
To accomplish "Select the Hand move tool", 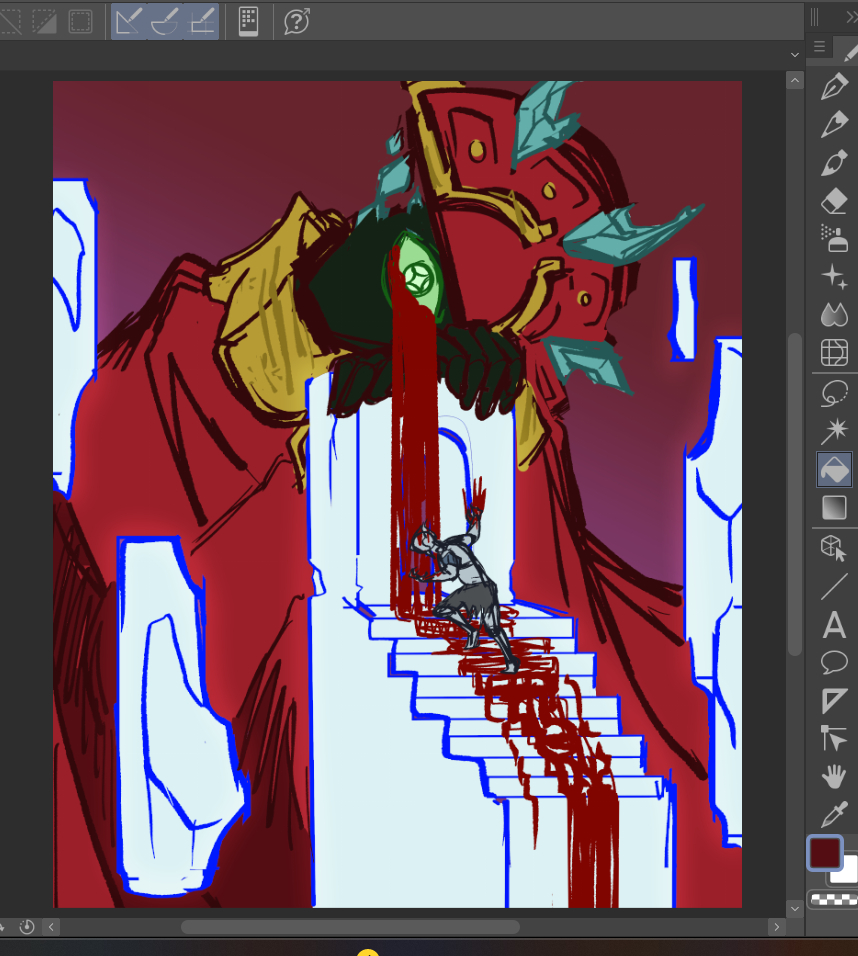I will click(833, 776).
